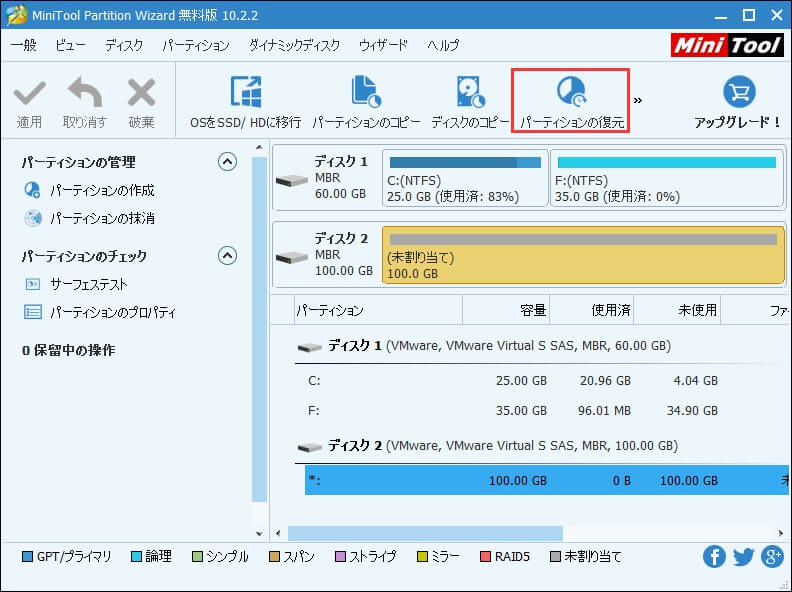Select the C:(NTFS) partition block

coord(465,178)
